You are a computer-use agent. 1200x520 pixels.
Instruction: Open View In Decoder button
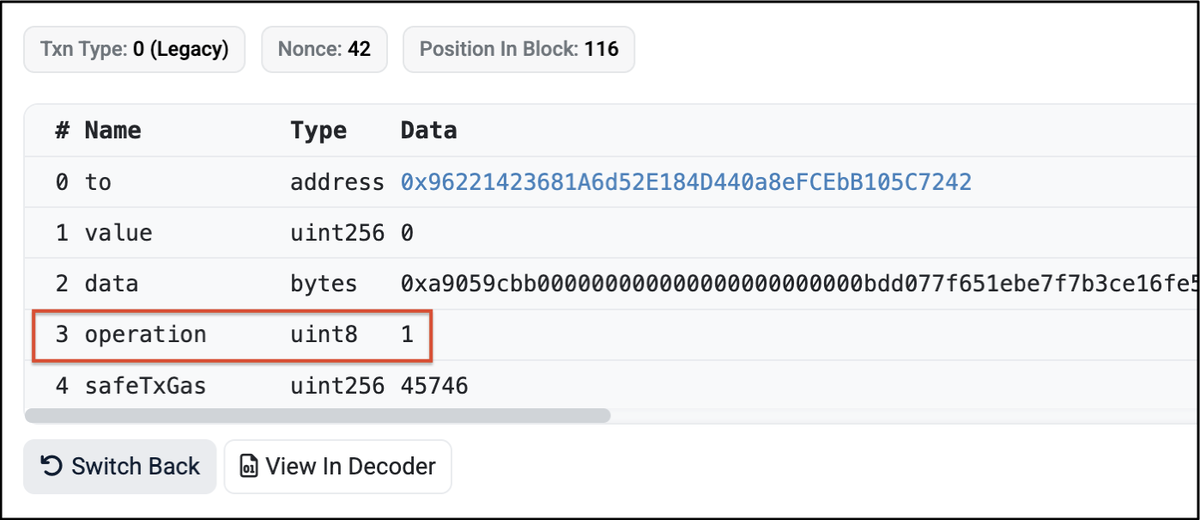(338, 467)
